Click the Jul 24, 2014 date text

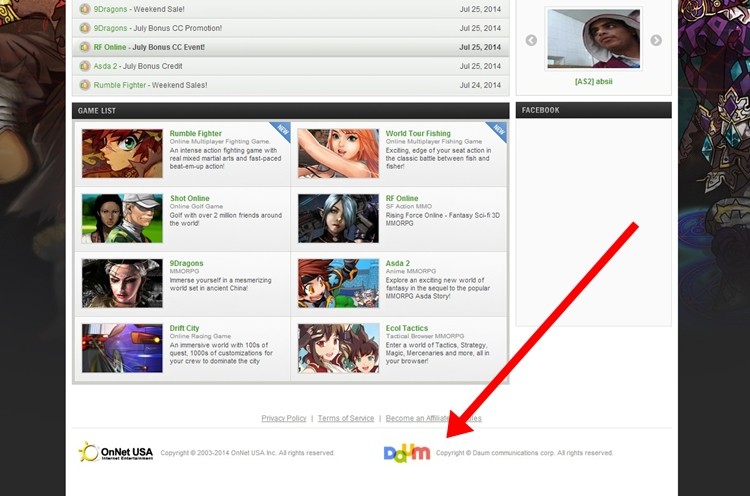[480, 85]
